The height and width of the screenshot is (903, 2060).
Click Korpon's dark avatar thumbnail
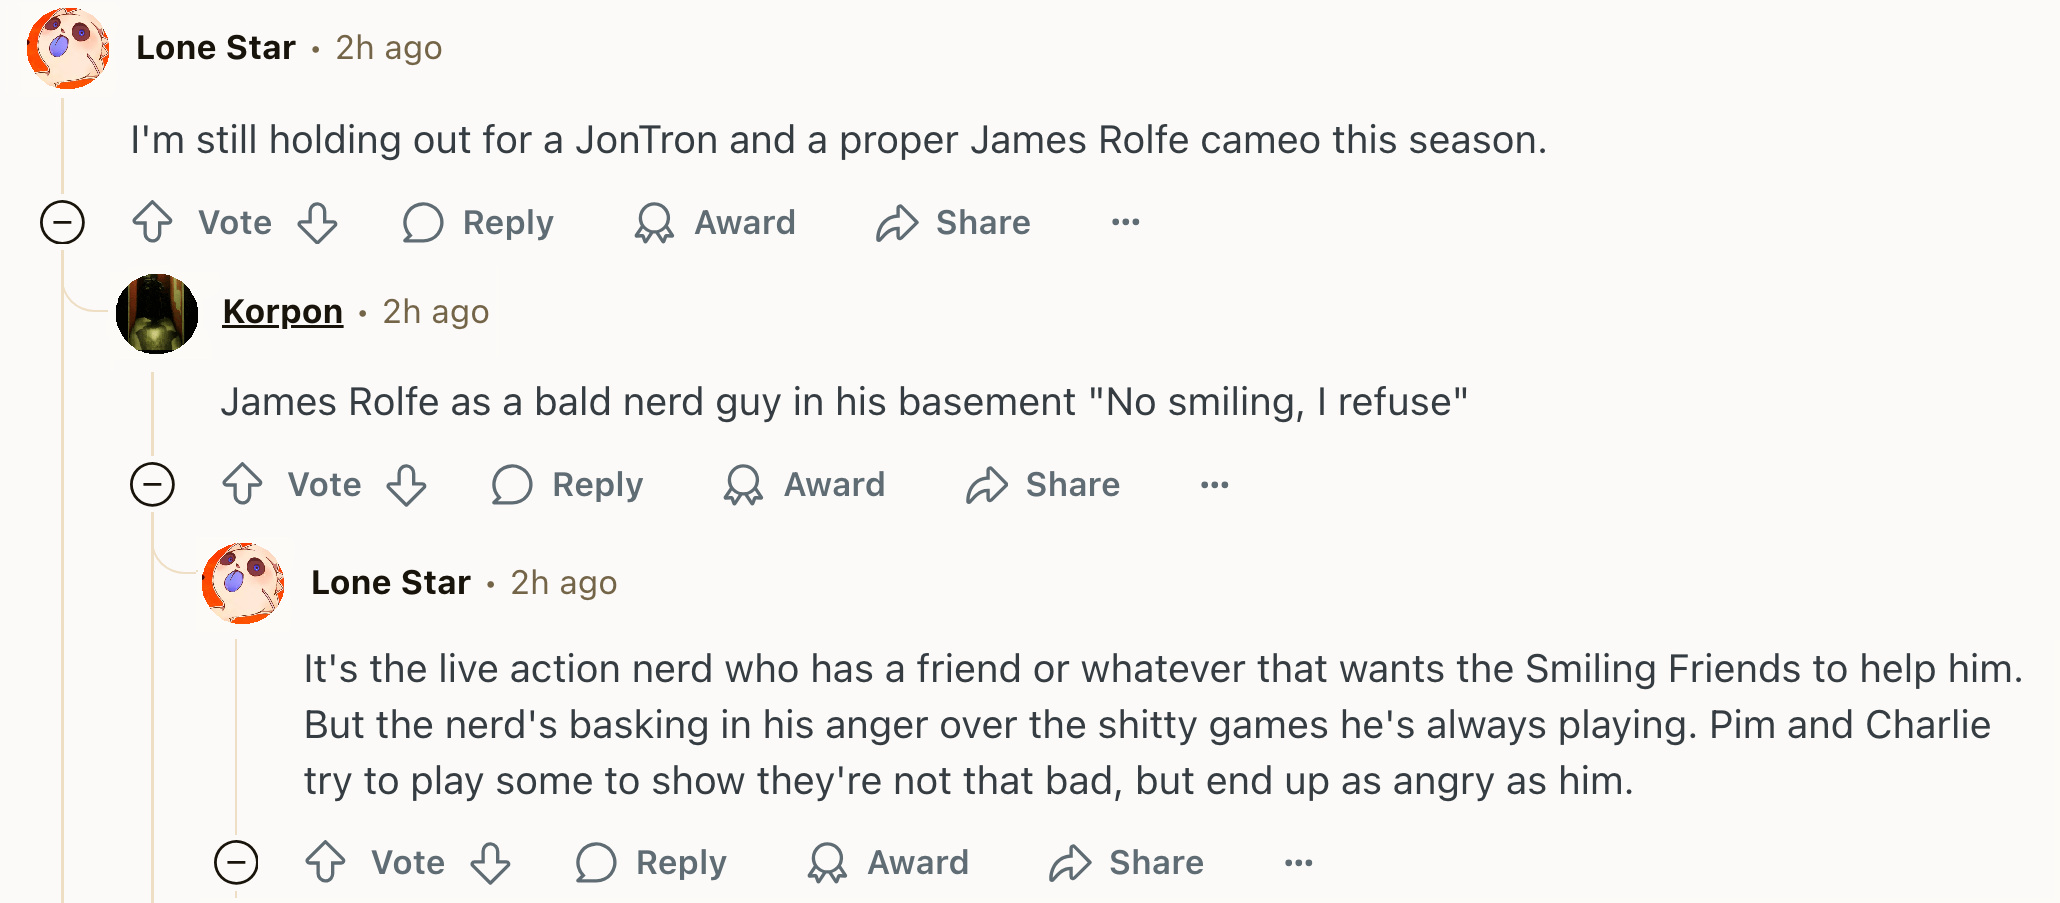click(x=157, y=313)
